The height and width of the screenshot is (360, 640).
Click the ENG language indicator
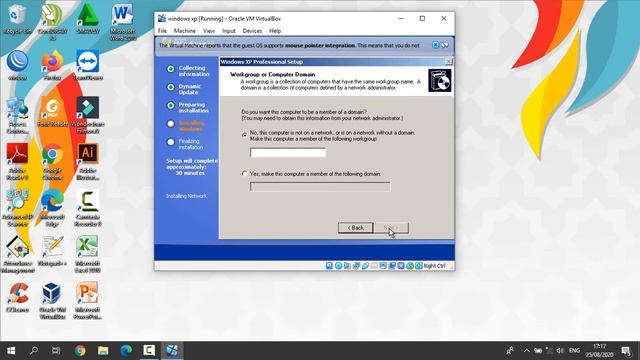pyautogui.click(x=574, y=351)
